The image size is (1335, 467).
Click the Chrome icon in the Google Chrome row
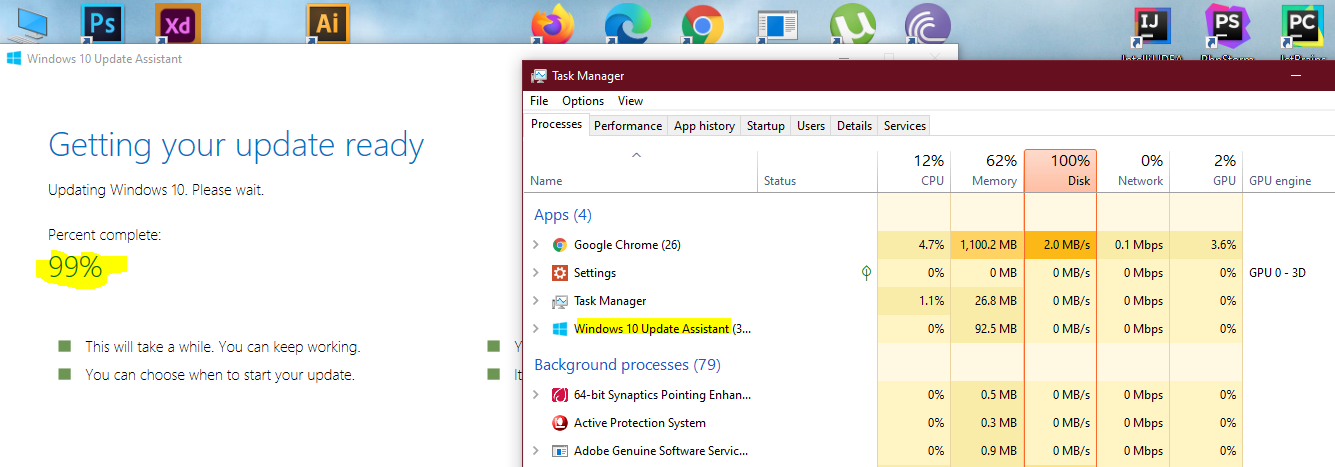click(560, 245)
